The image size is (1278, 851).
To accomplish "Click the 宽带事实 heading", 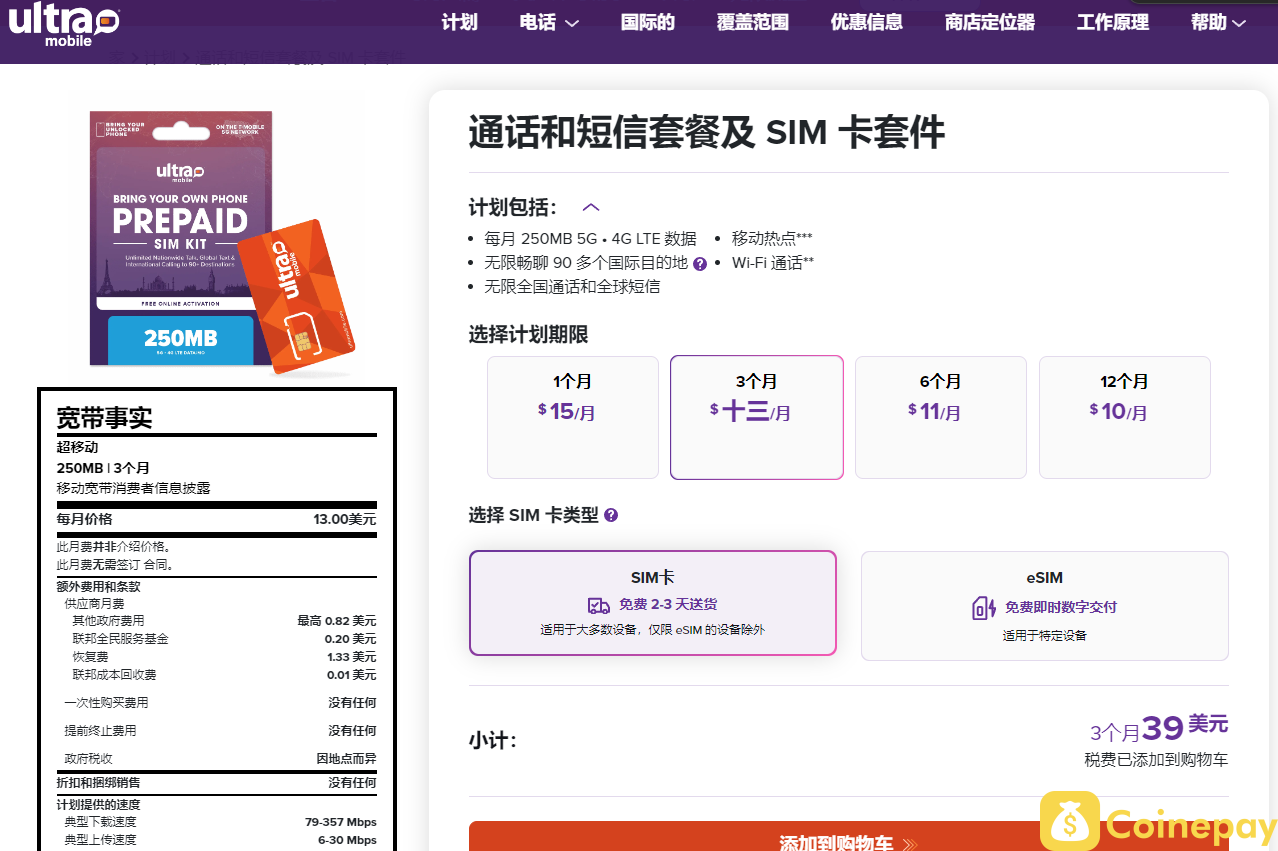I will point(104,418).
